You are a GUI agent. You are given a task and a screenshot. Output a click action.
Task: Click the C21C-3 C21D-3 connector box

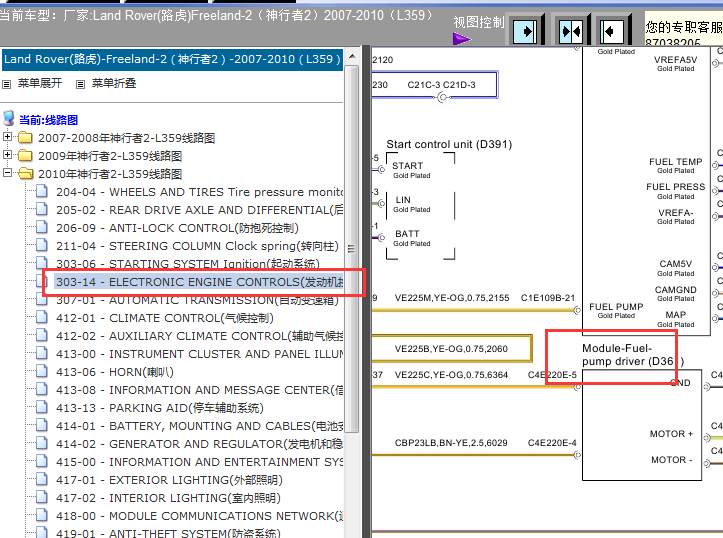click(x=434, y=85)
